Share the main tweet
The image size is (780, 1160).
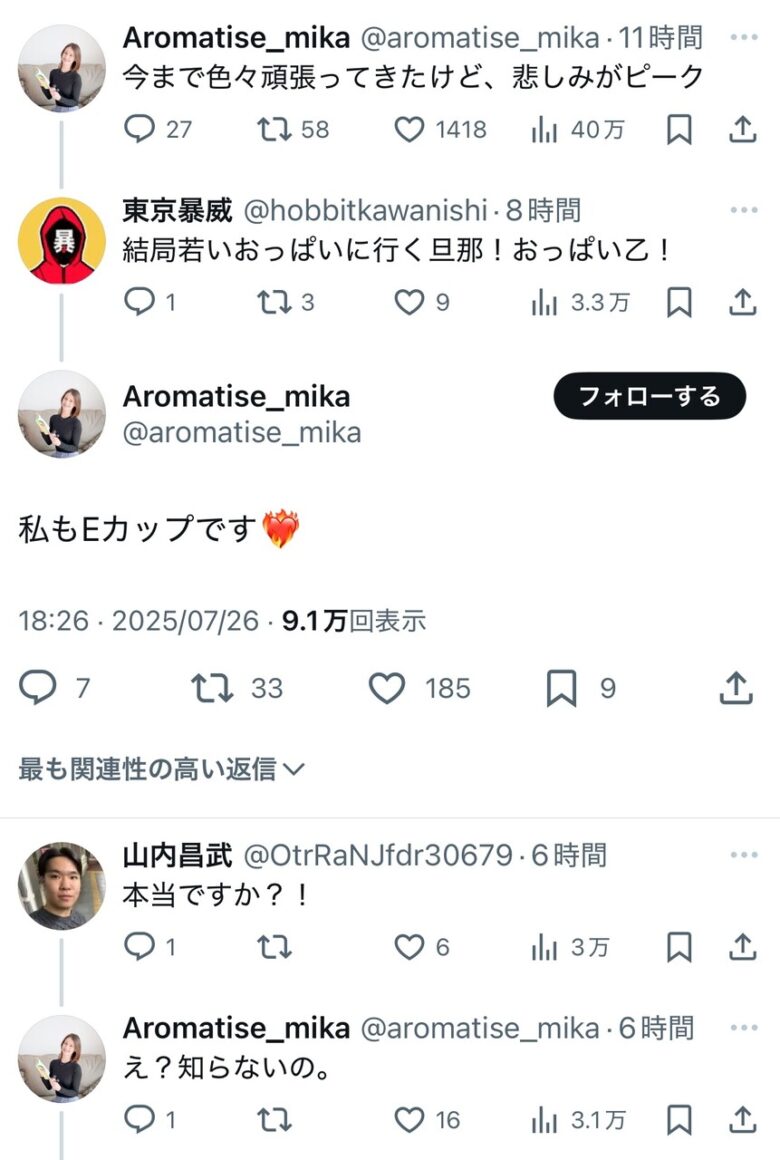[736, 688]
